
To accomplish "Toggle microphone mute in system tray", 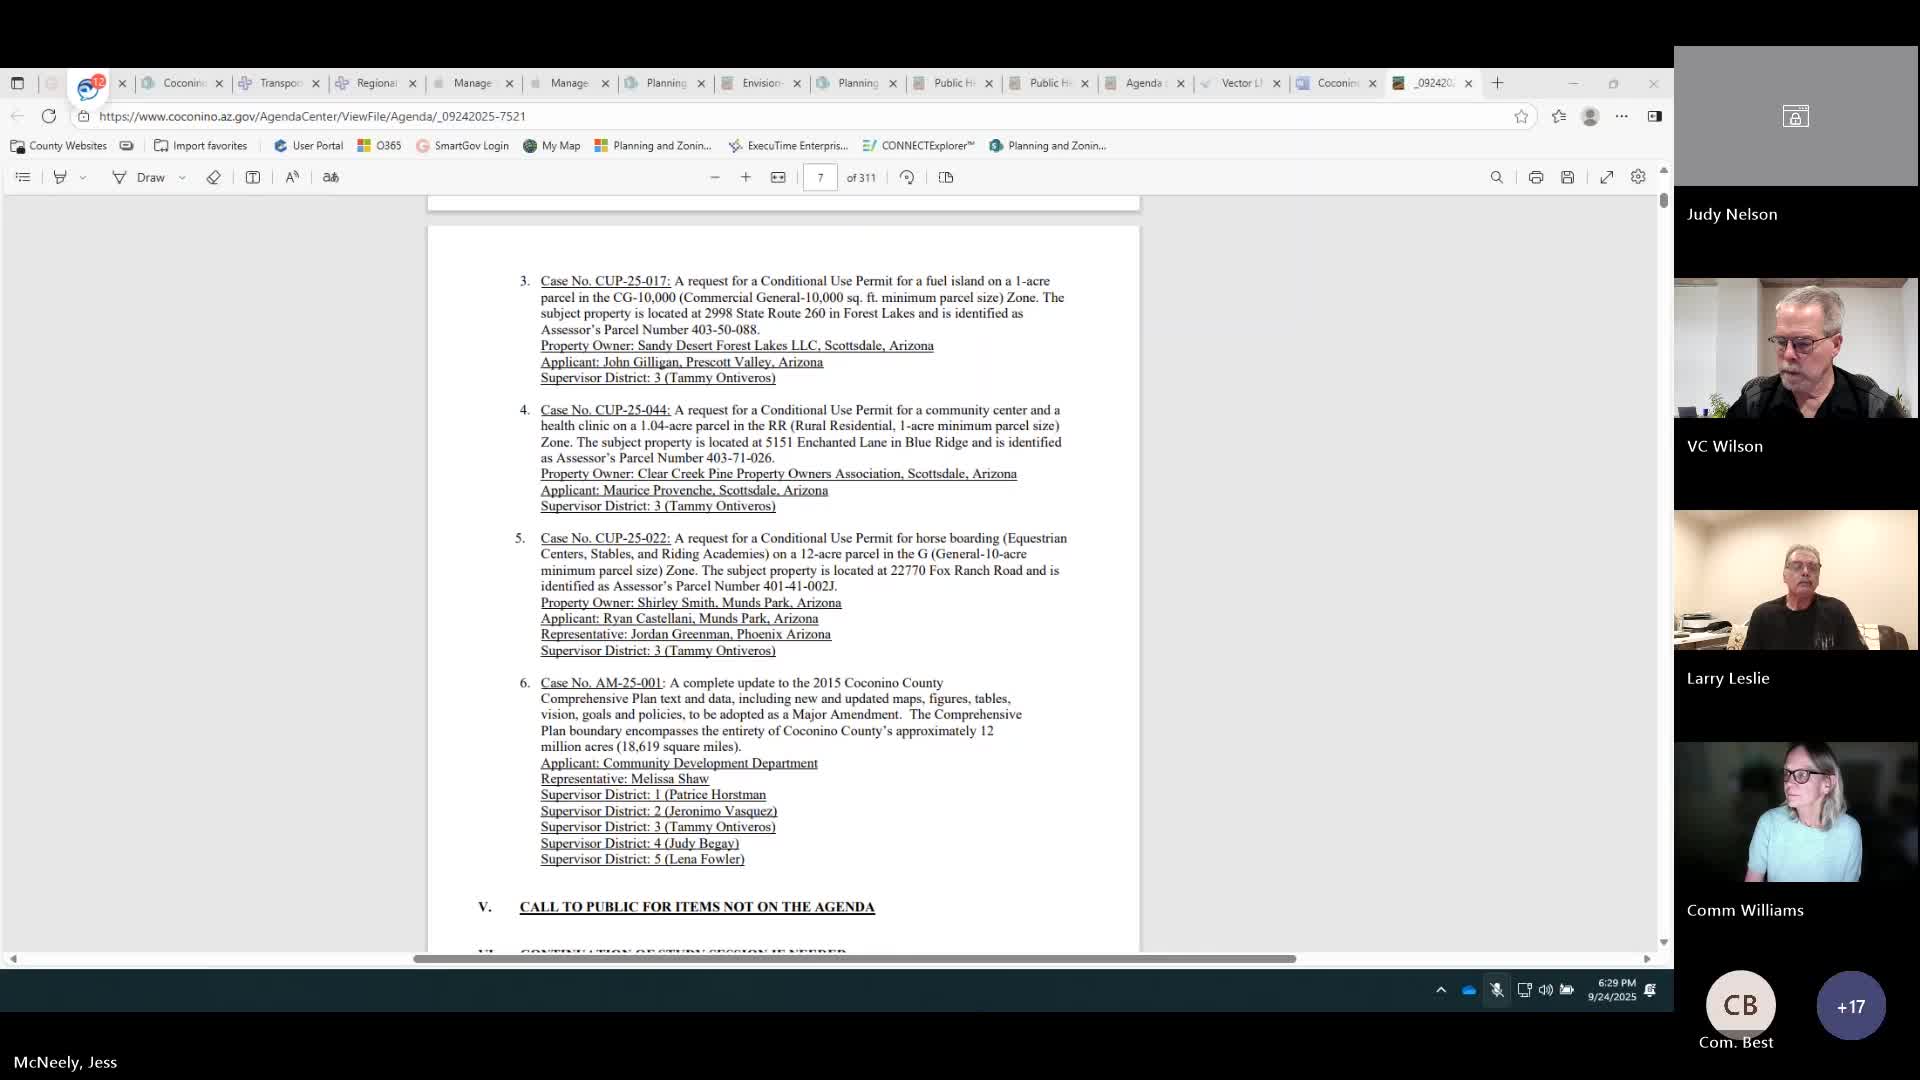I will pyautogui.click(x=1497, y=990).
